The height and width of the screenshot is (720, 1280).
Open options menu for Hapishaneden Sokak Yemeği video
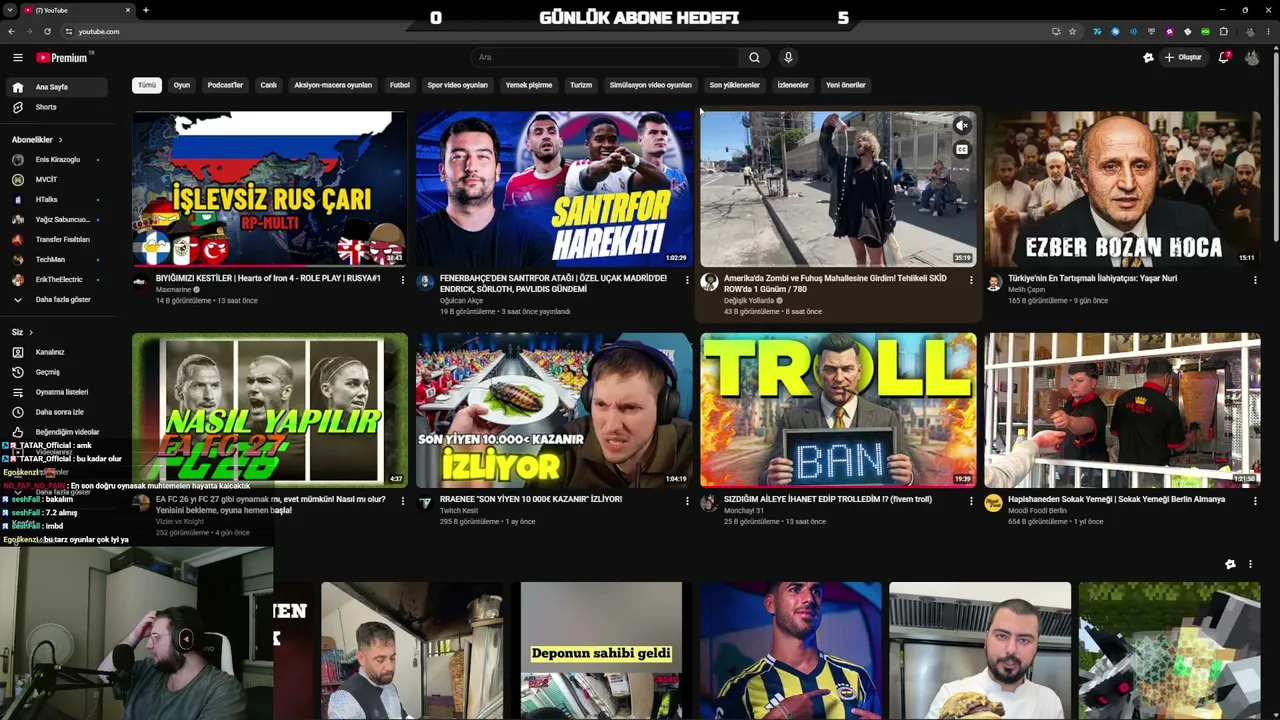[1255, 501]
